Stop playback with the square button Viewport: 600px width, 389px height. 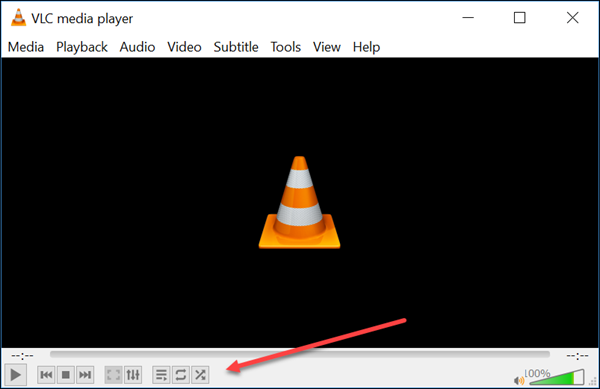click(65, 375)
